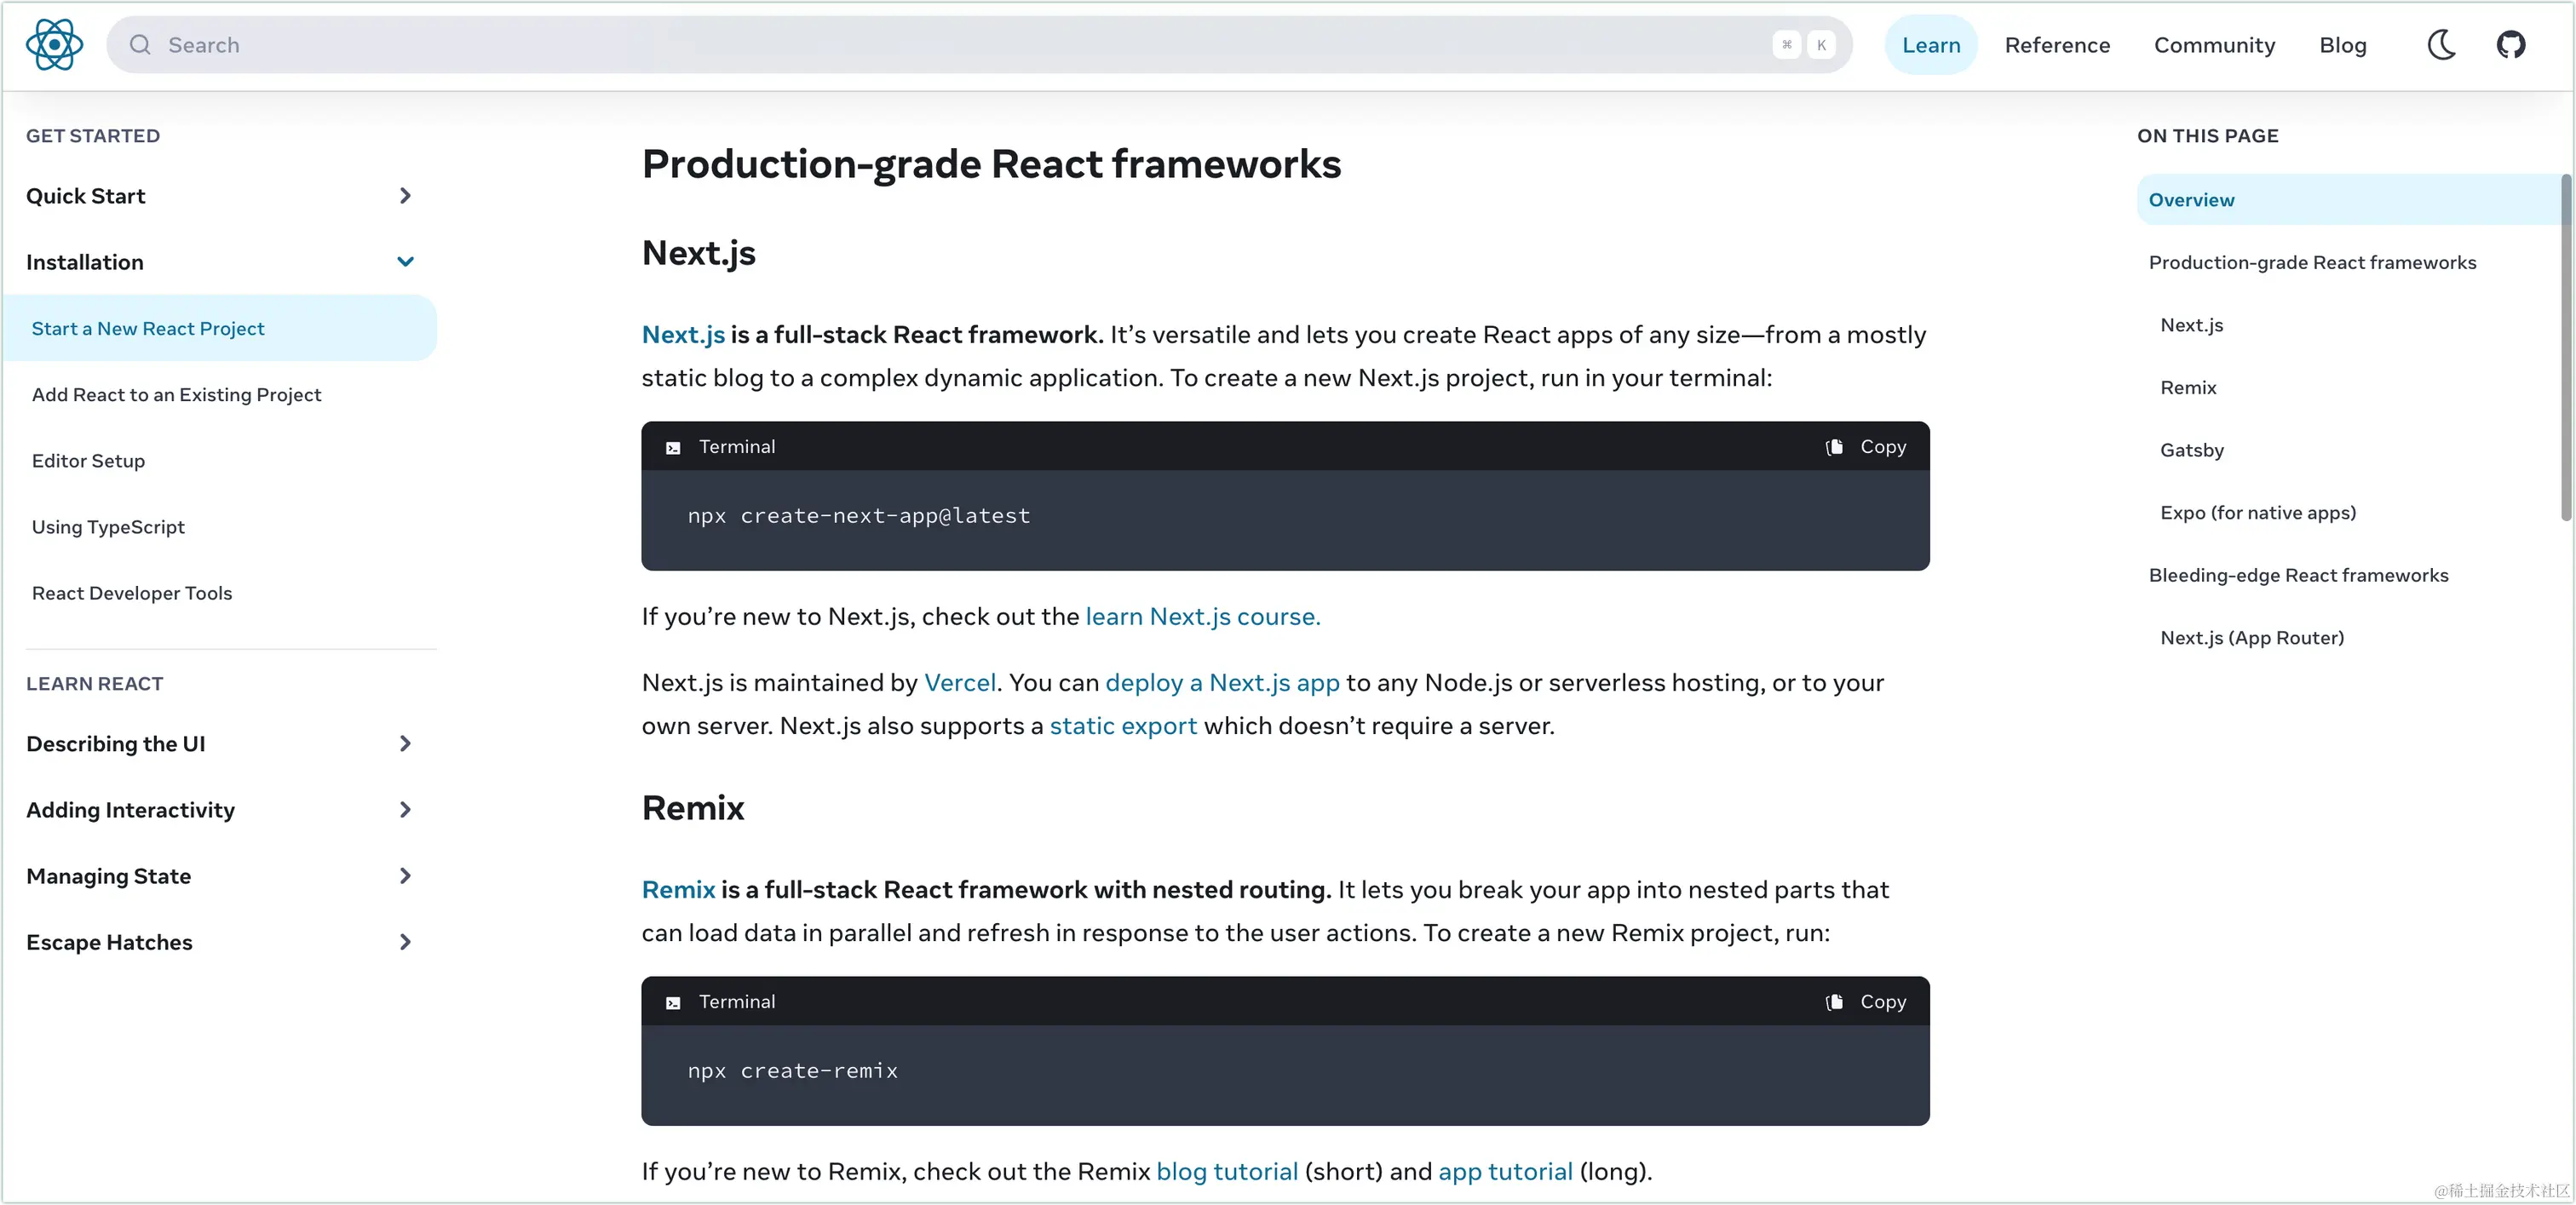Viewport: 2576px width, 1205px height.
Task: Jump to Gatsby in page outline
Action: (2191, 450)
